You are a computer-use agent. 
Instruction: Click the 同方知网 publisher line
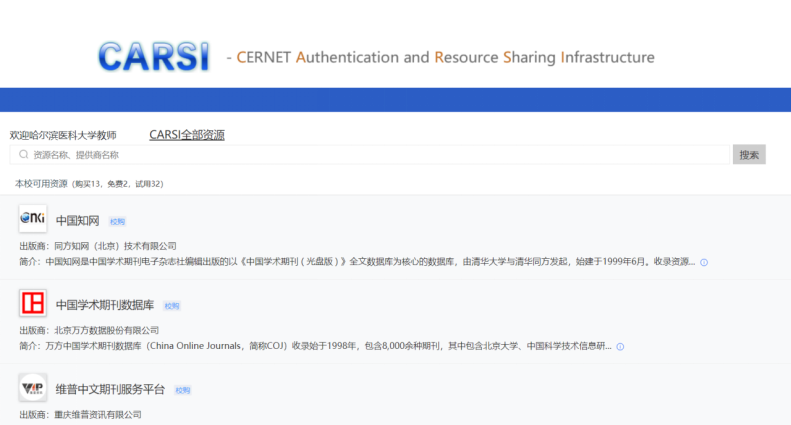[x=98, y=246]
